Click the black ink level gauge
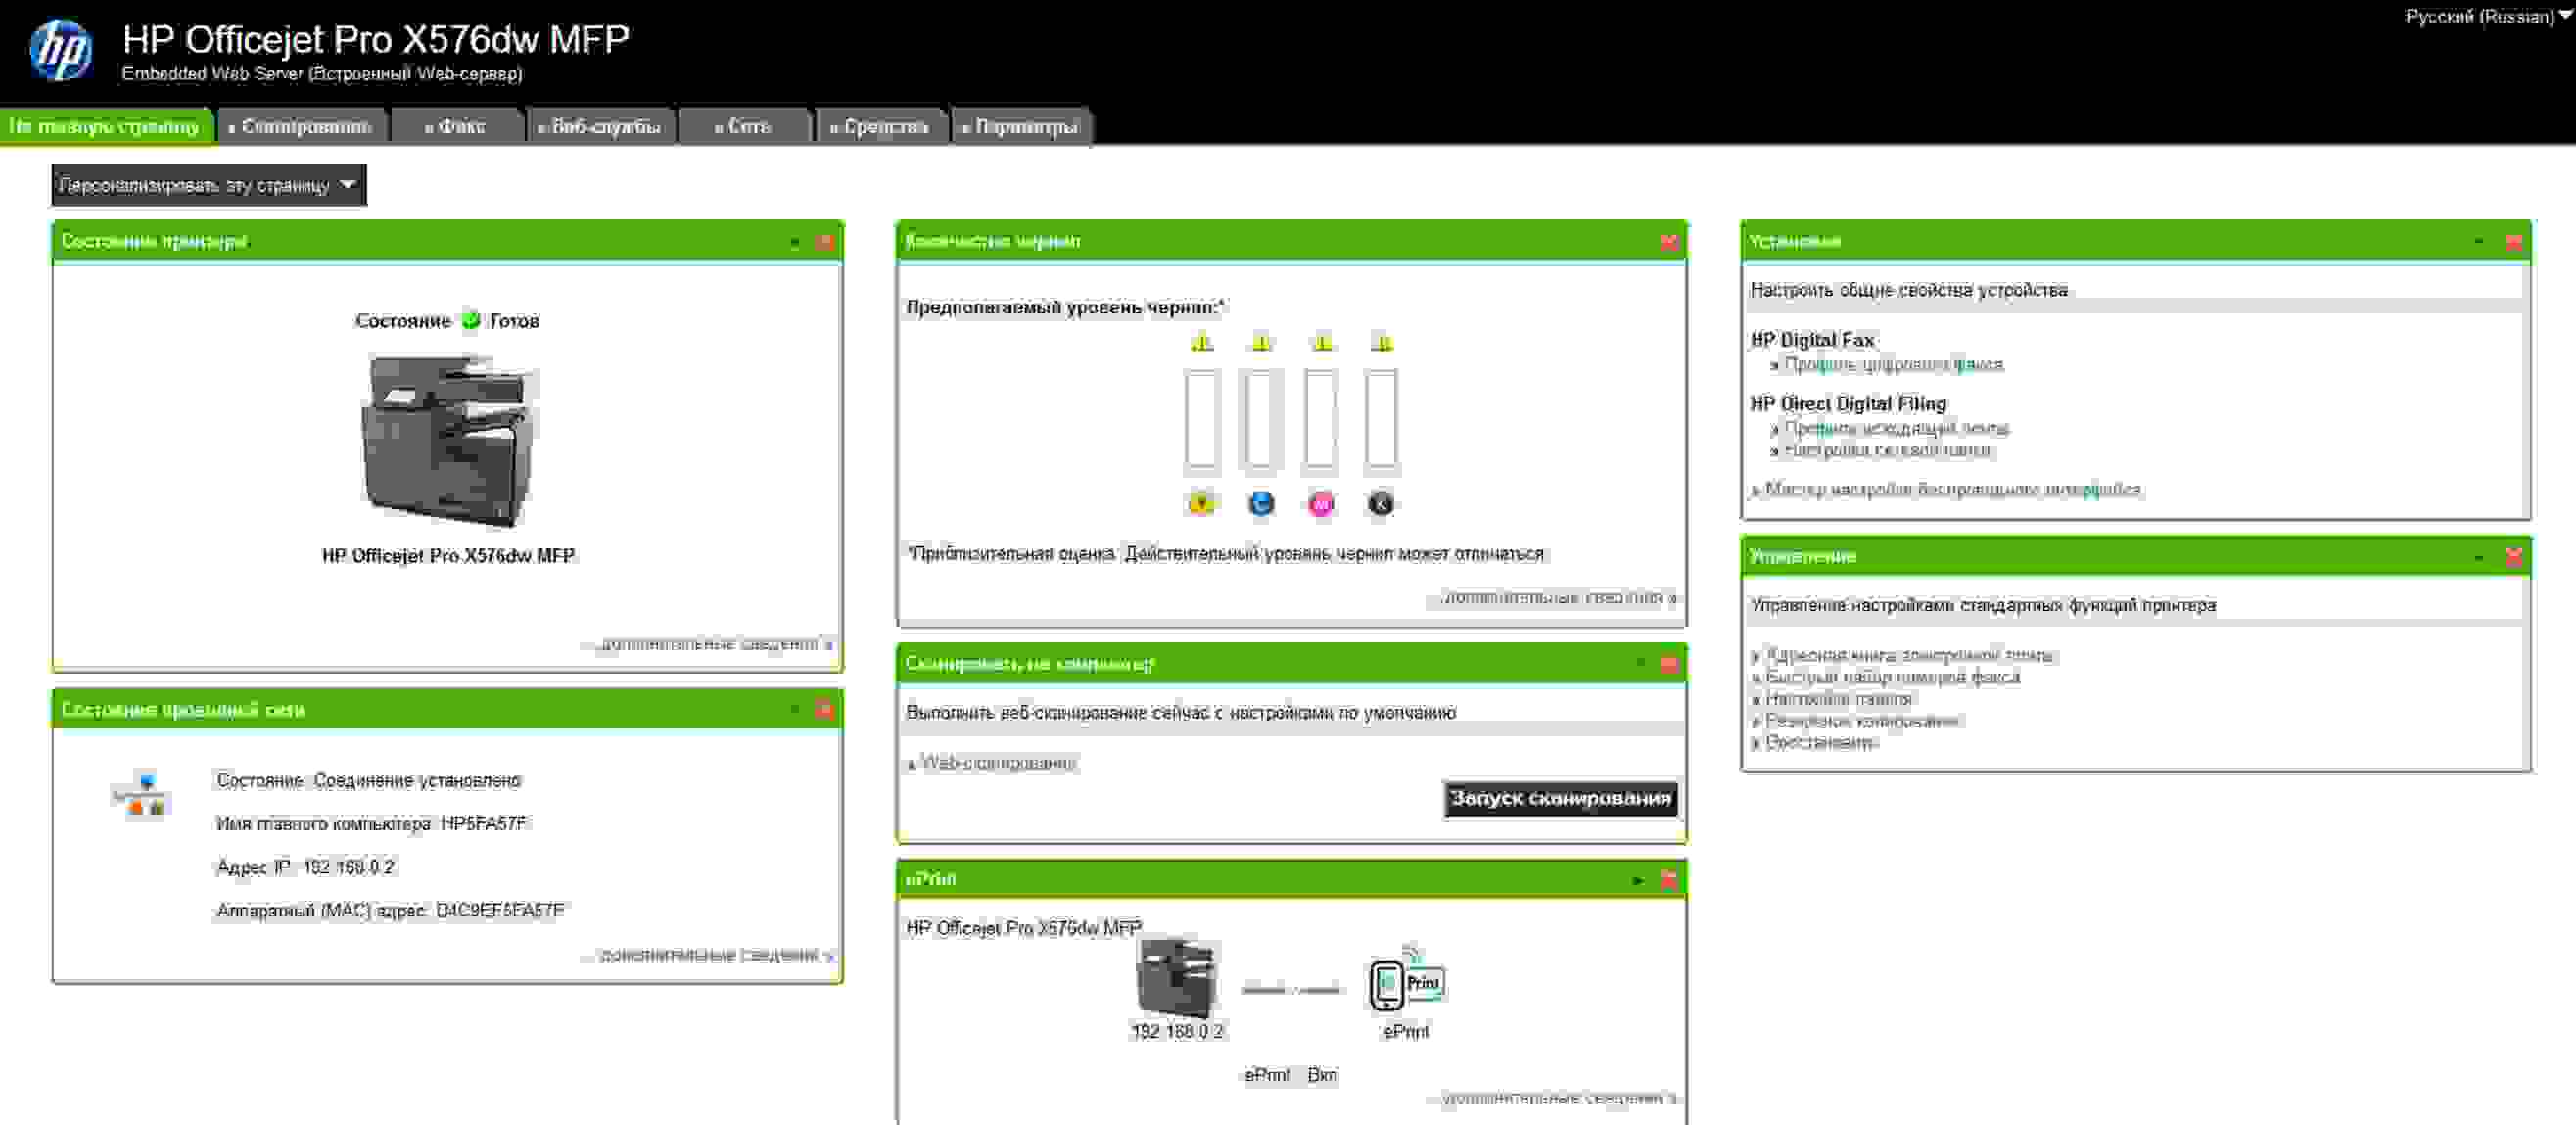Image resolution: width=2576 pixels, height=1125 pixels. pos(1381,418)
